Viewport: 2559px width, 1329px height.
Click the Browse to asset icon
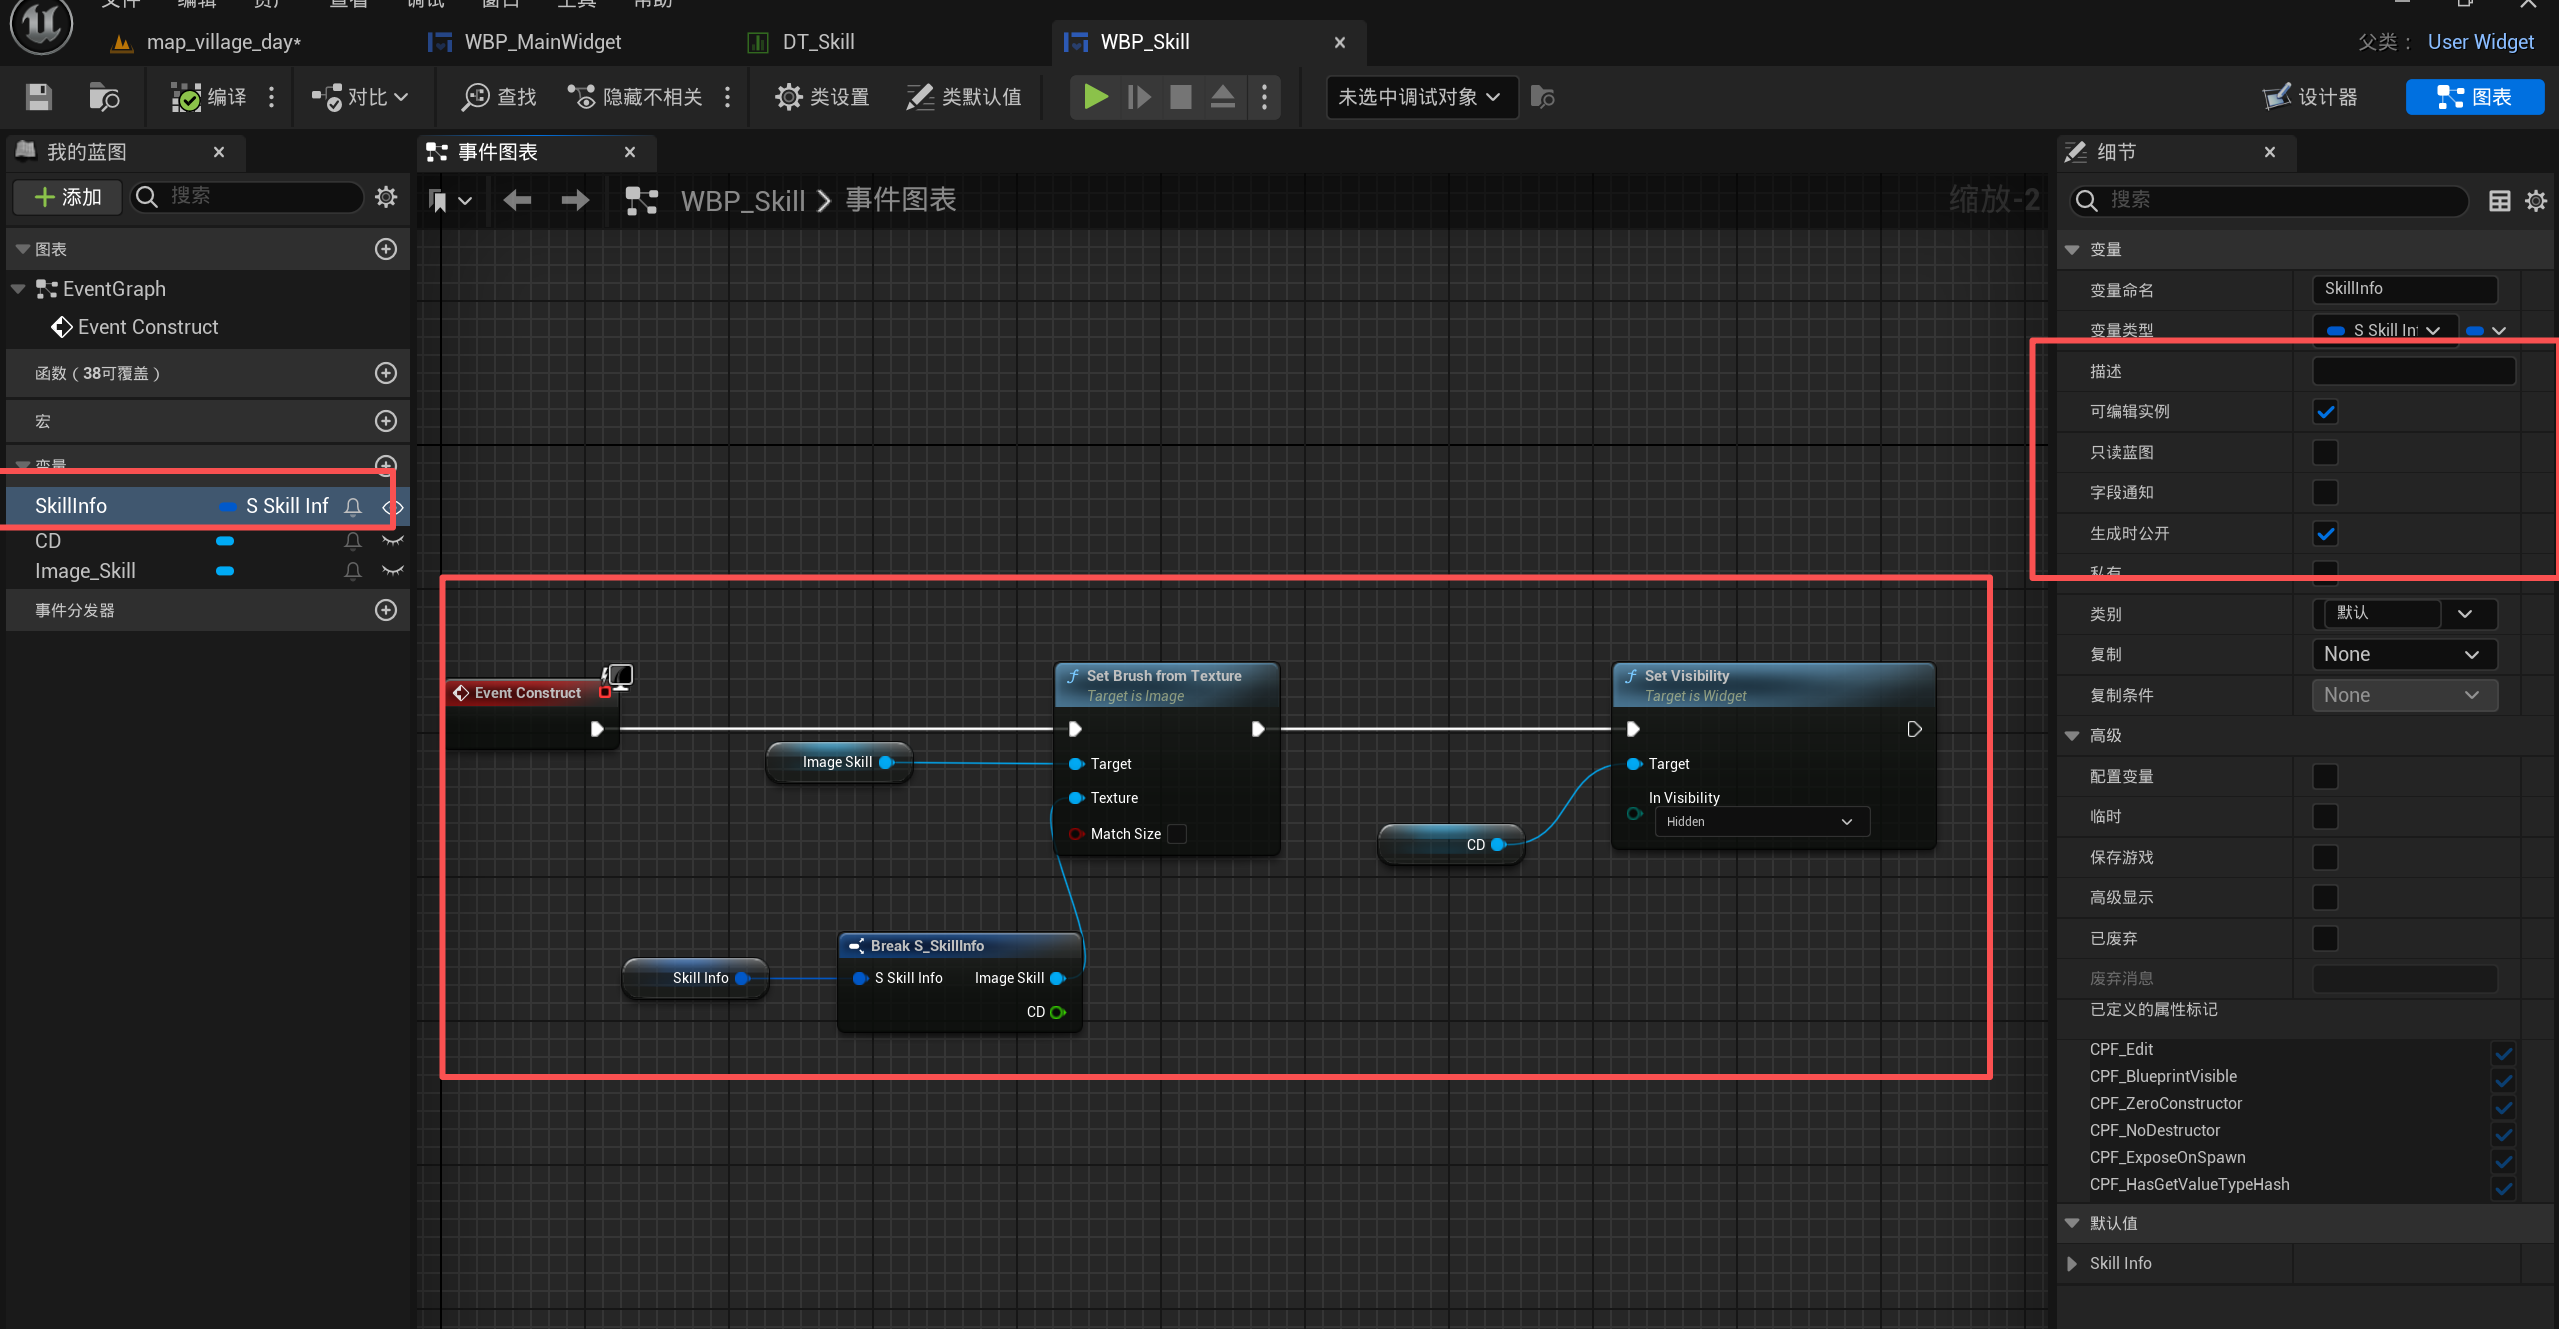[103, 97]
